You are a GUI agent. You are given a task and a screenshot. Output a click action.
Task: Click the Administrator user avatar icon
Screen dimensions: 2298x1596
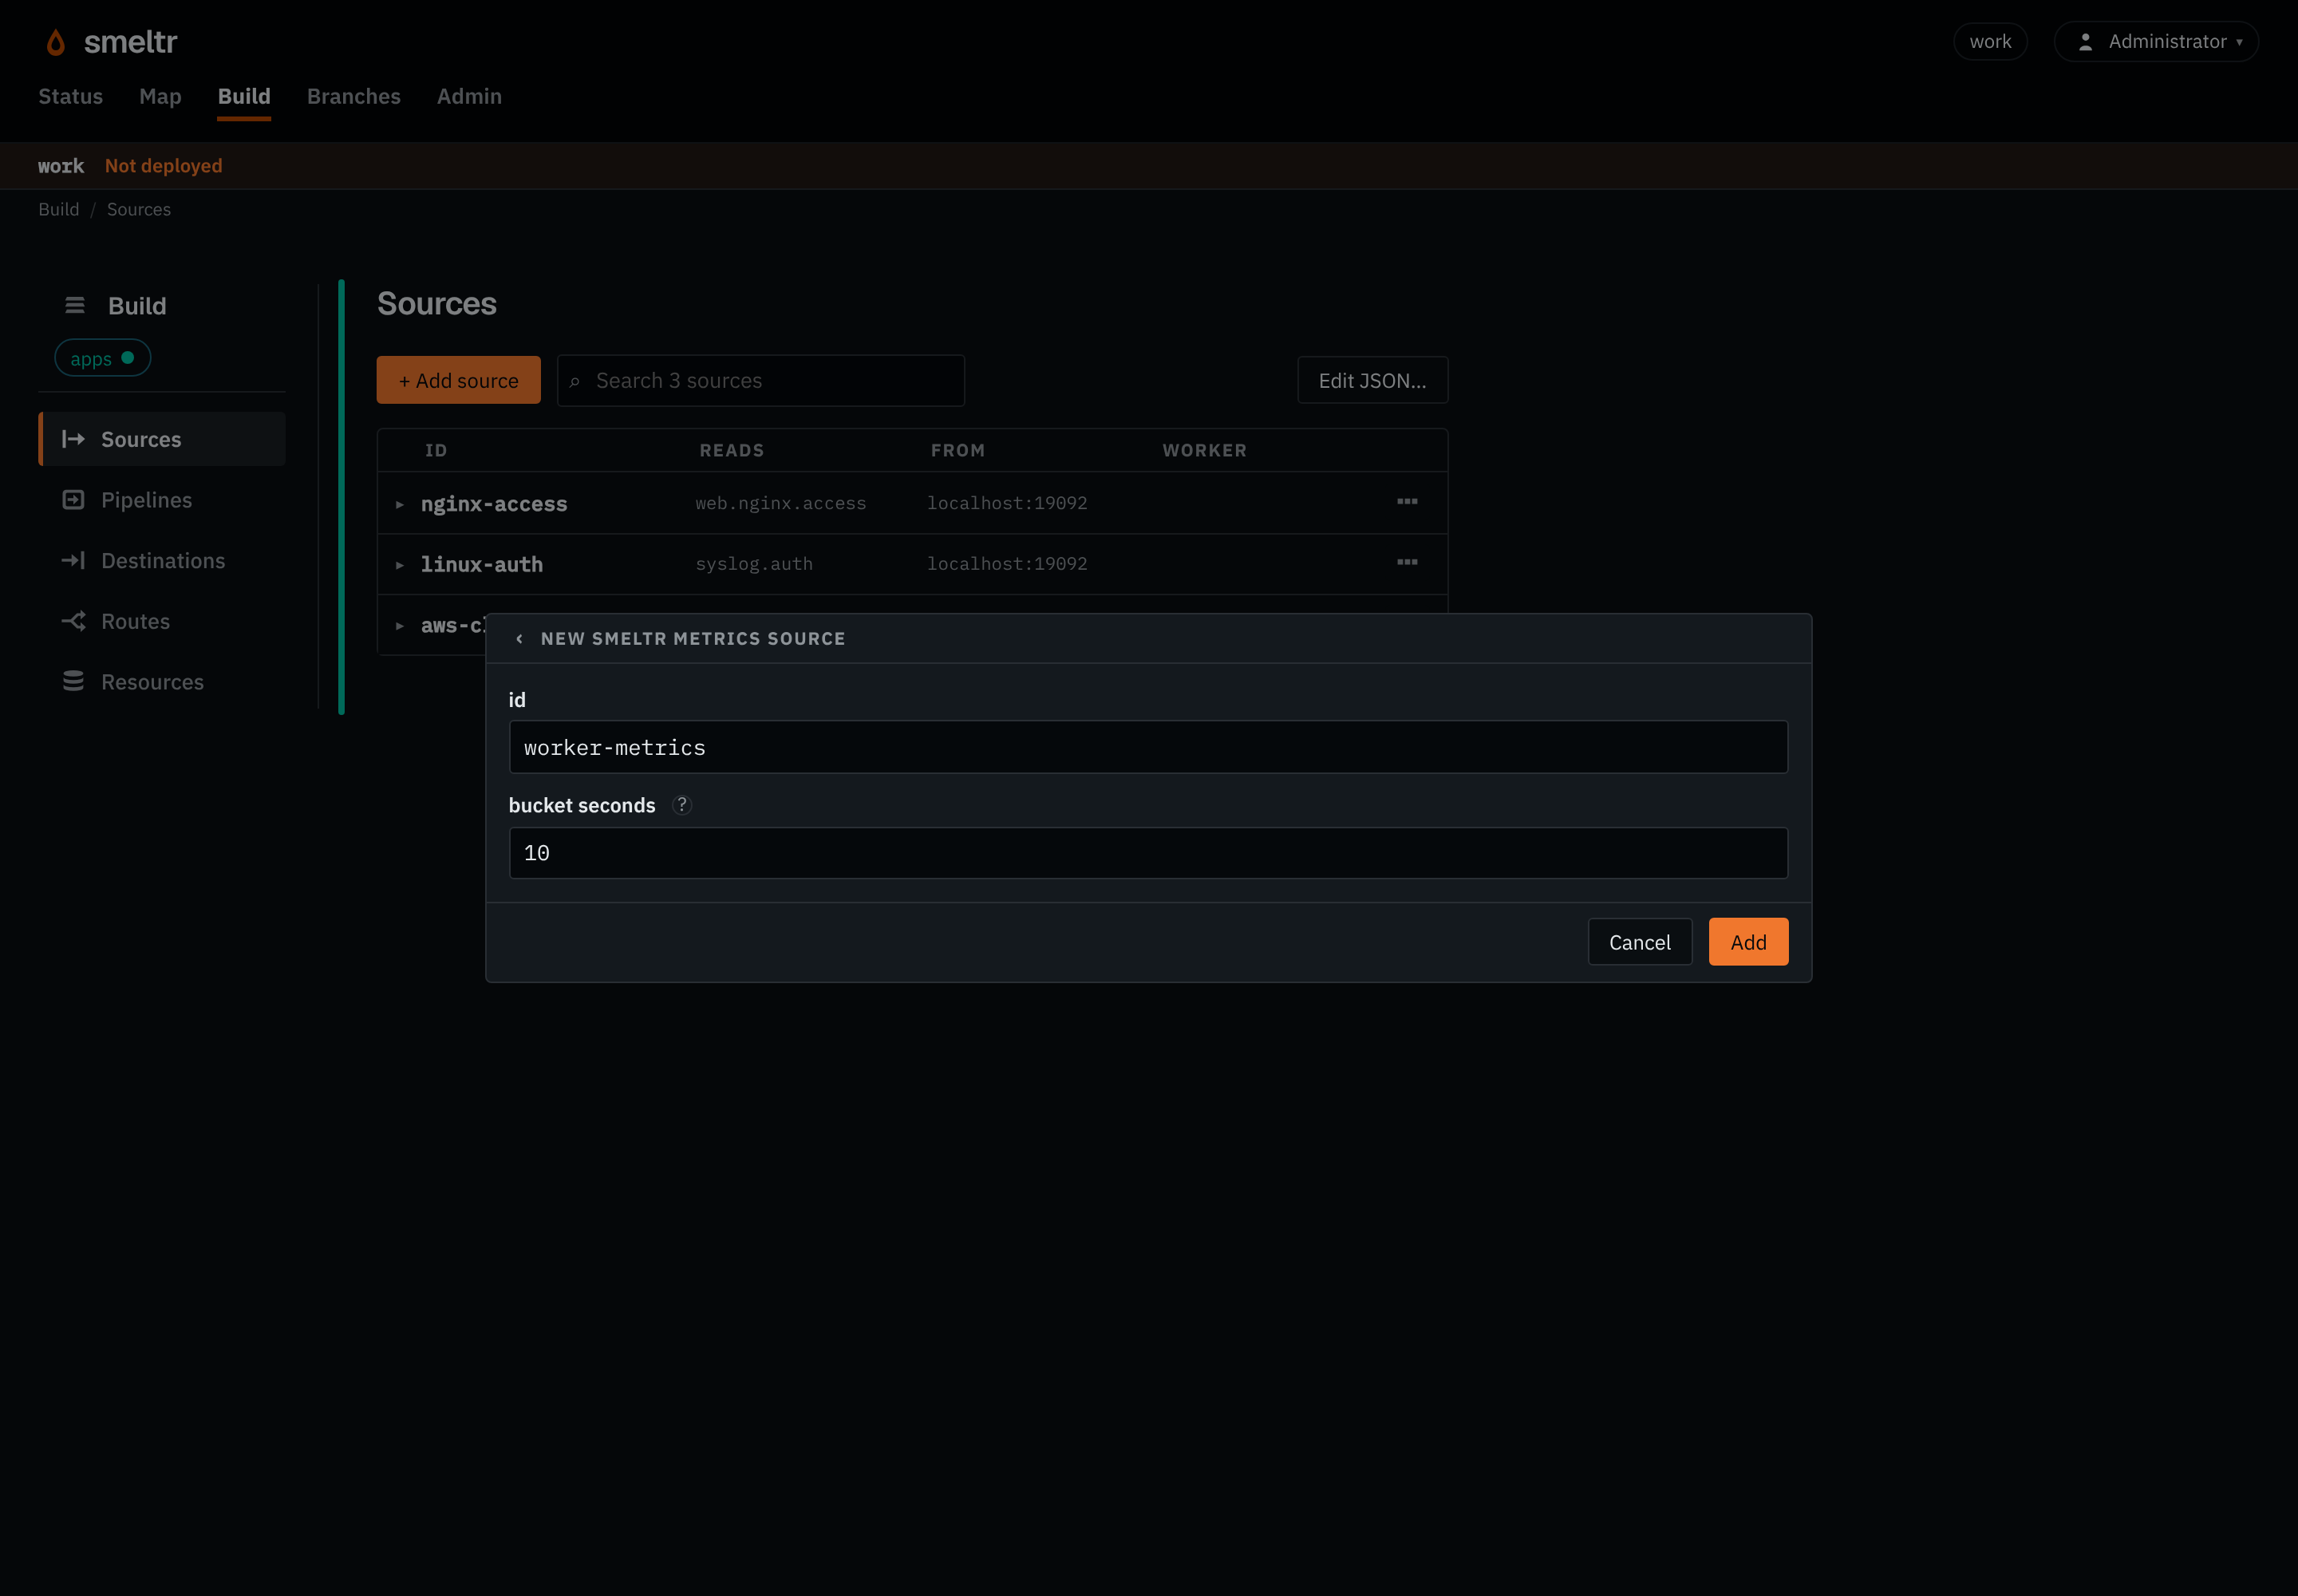[x=2085, y=42]
